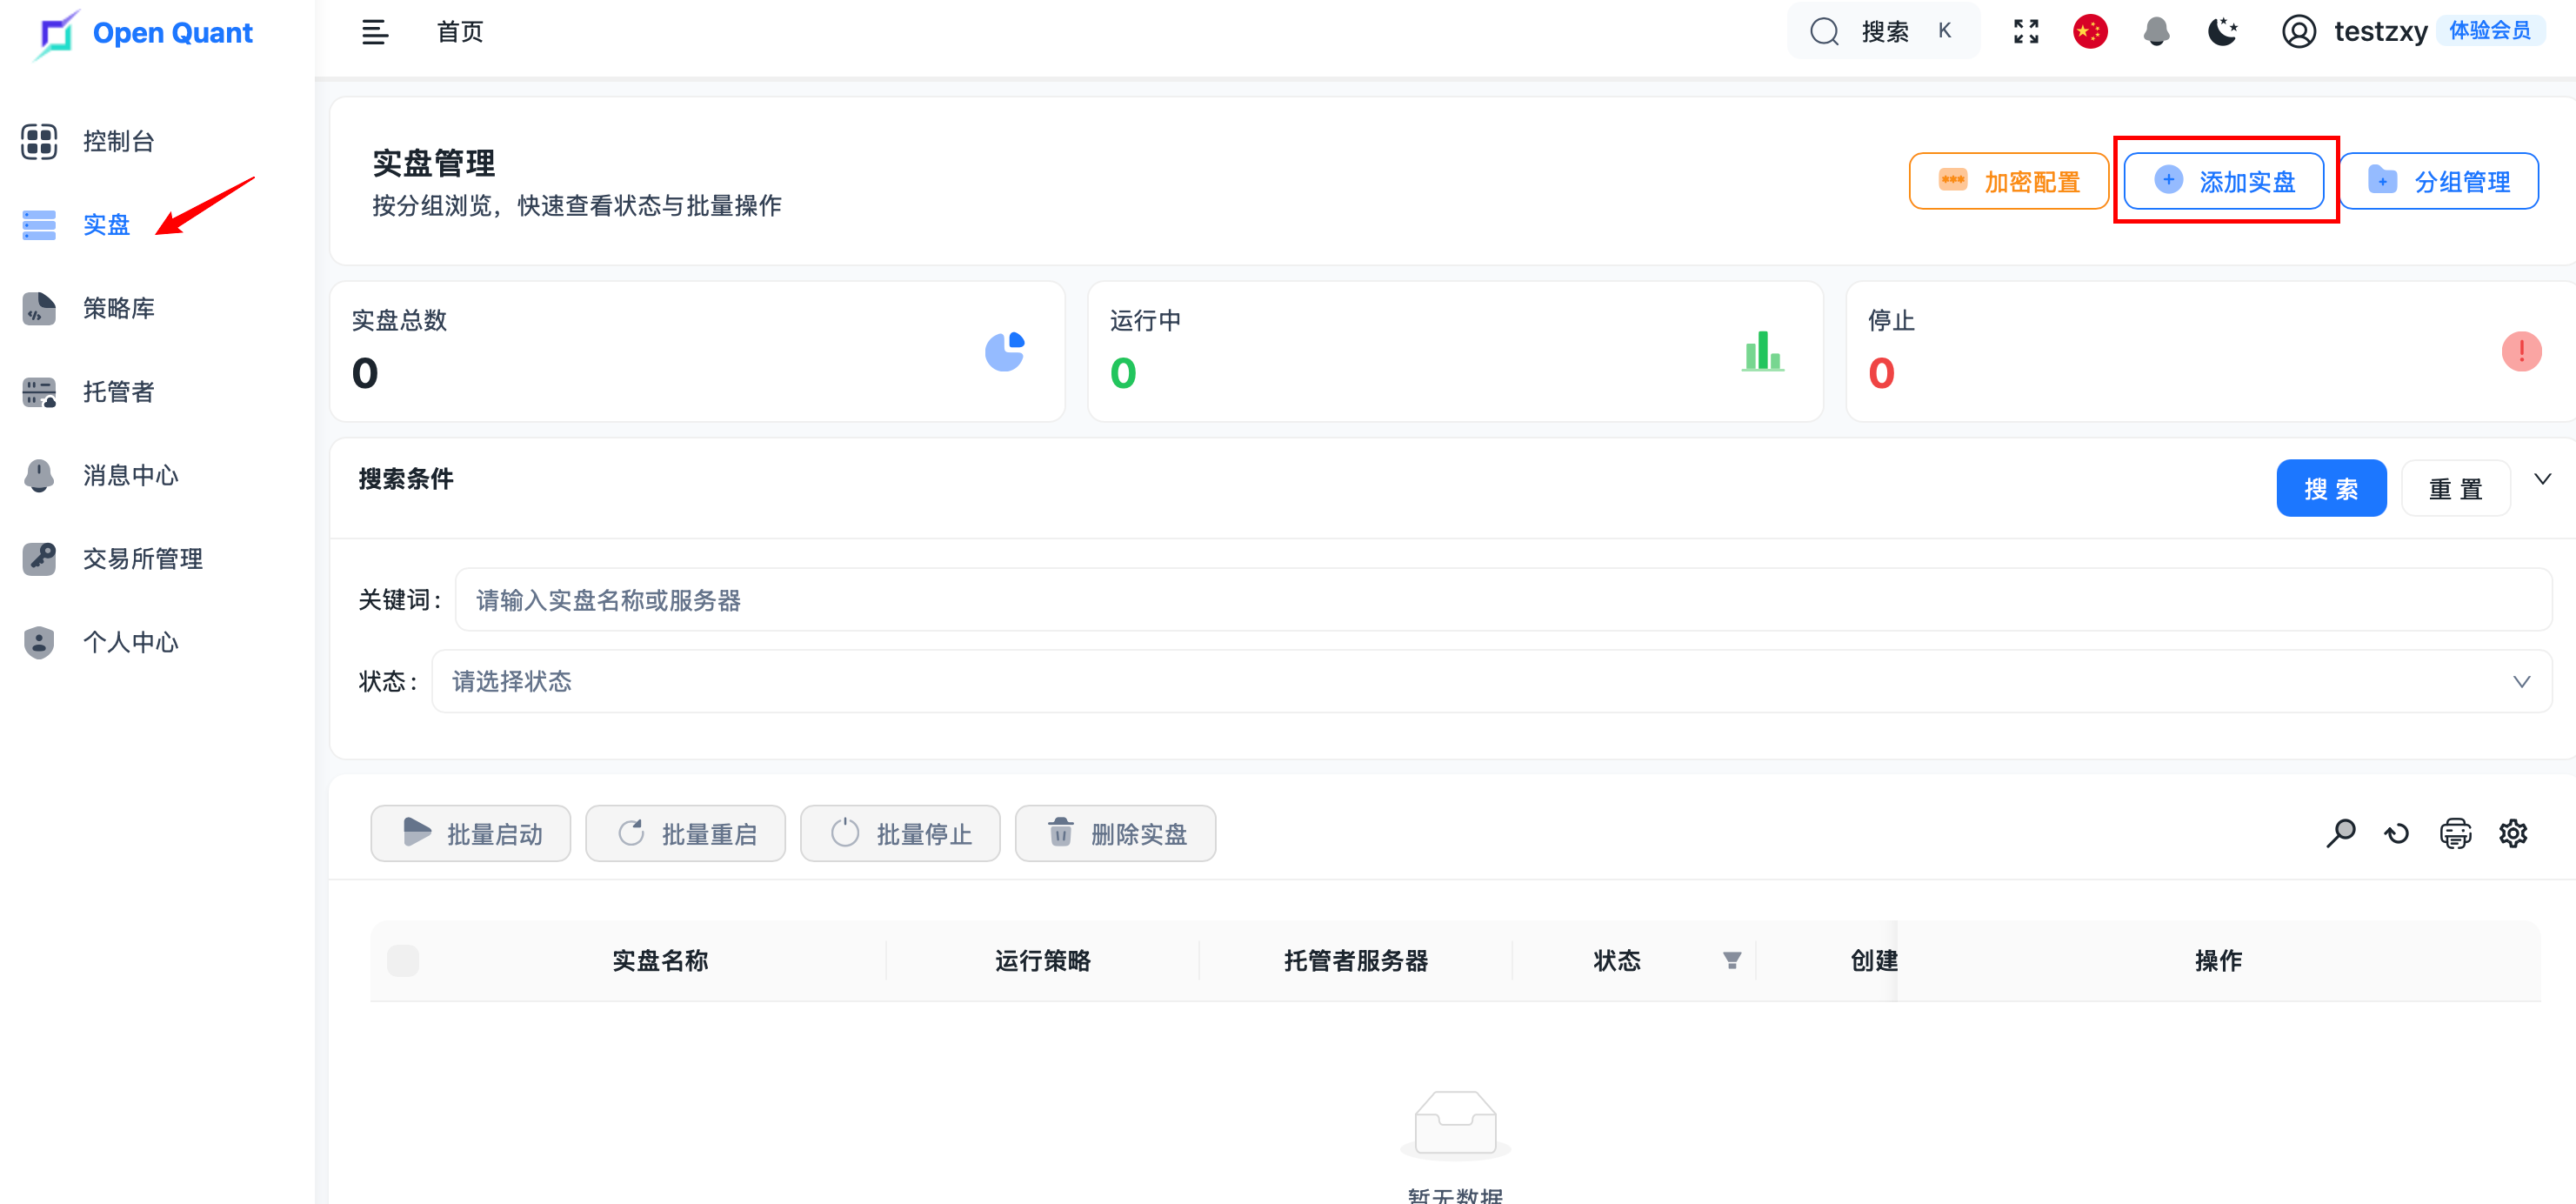The image size is (2576, 1204).
Task: Collapse the search conditions chevron
Action: [2543, 479]
